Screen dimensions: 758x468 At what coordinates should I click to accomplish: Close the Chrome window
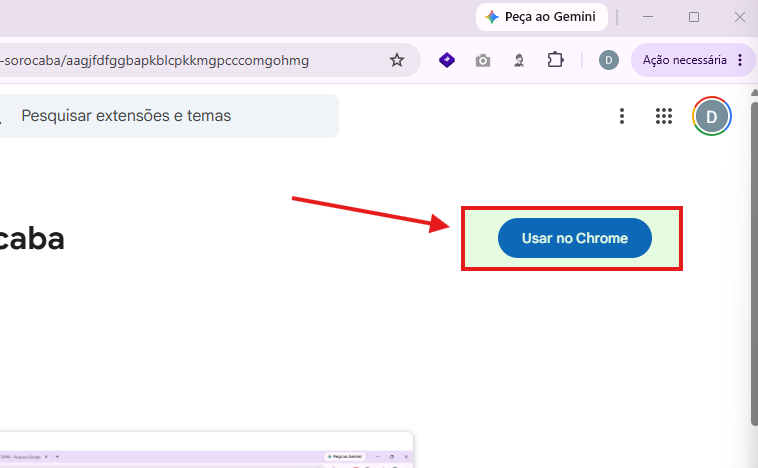(x=740, y=17)
